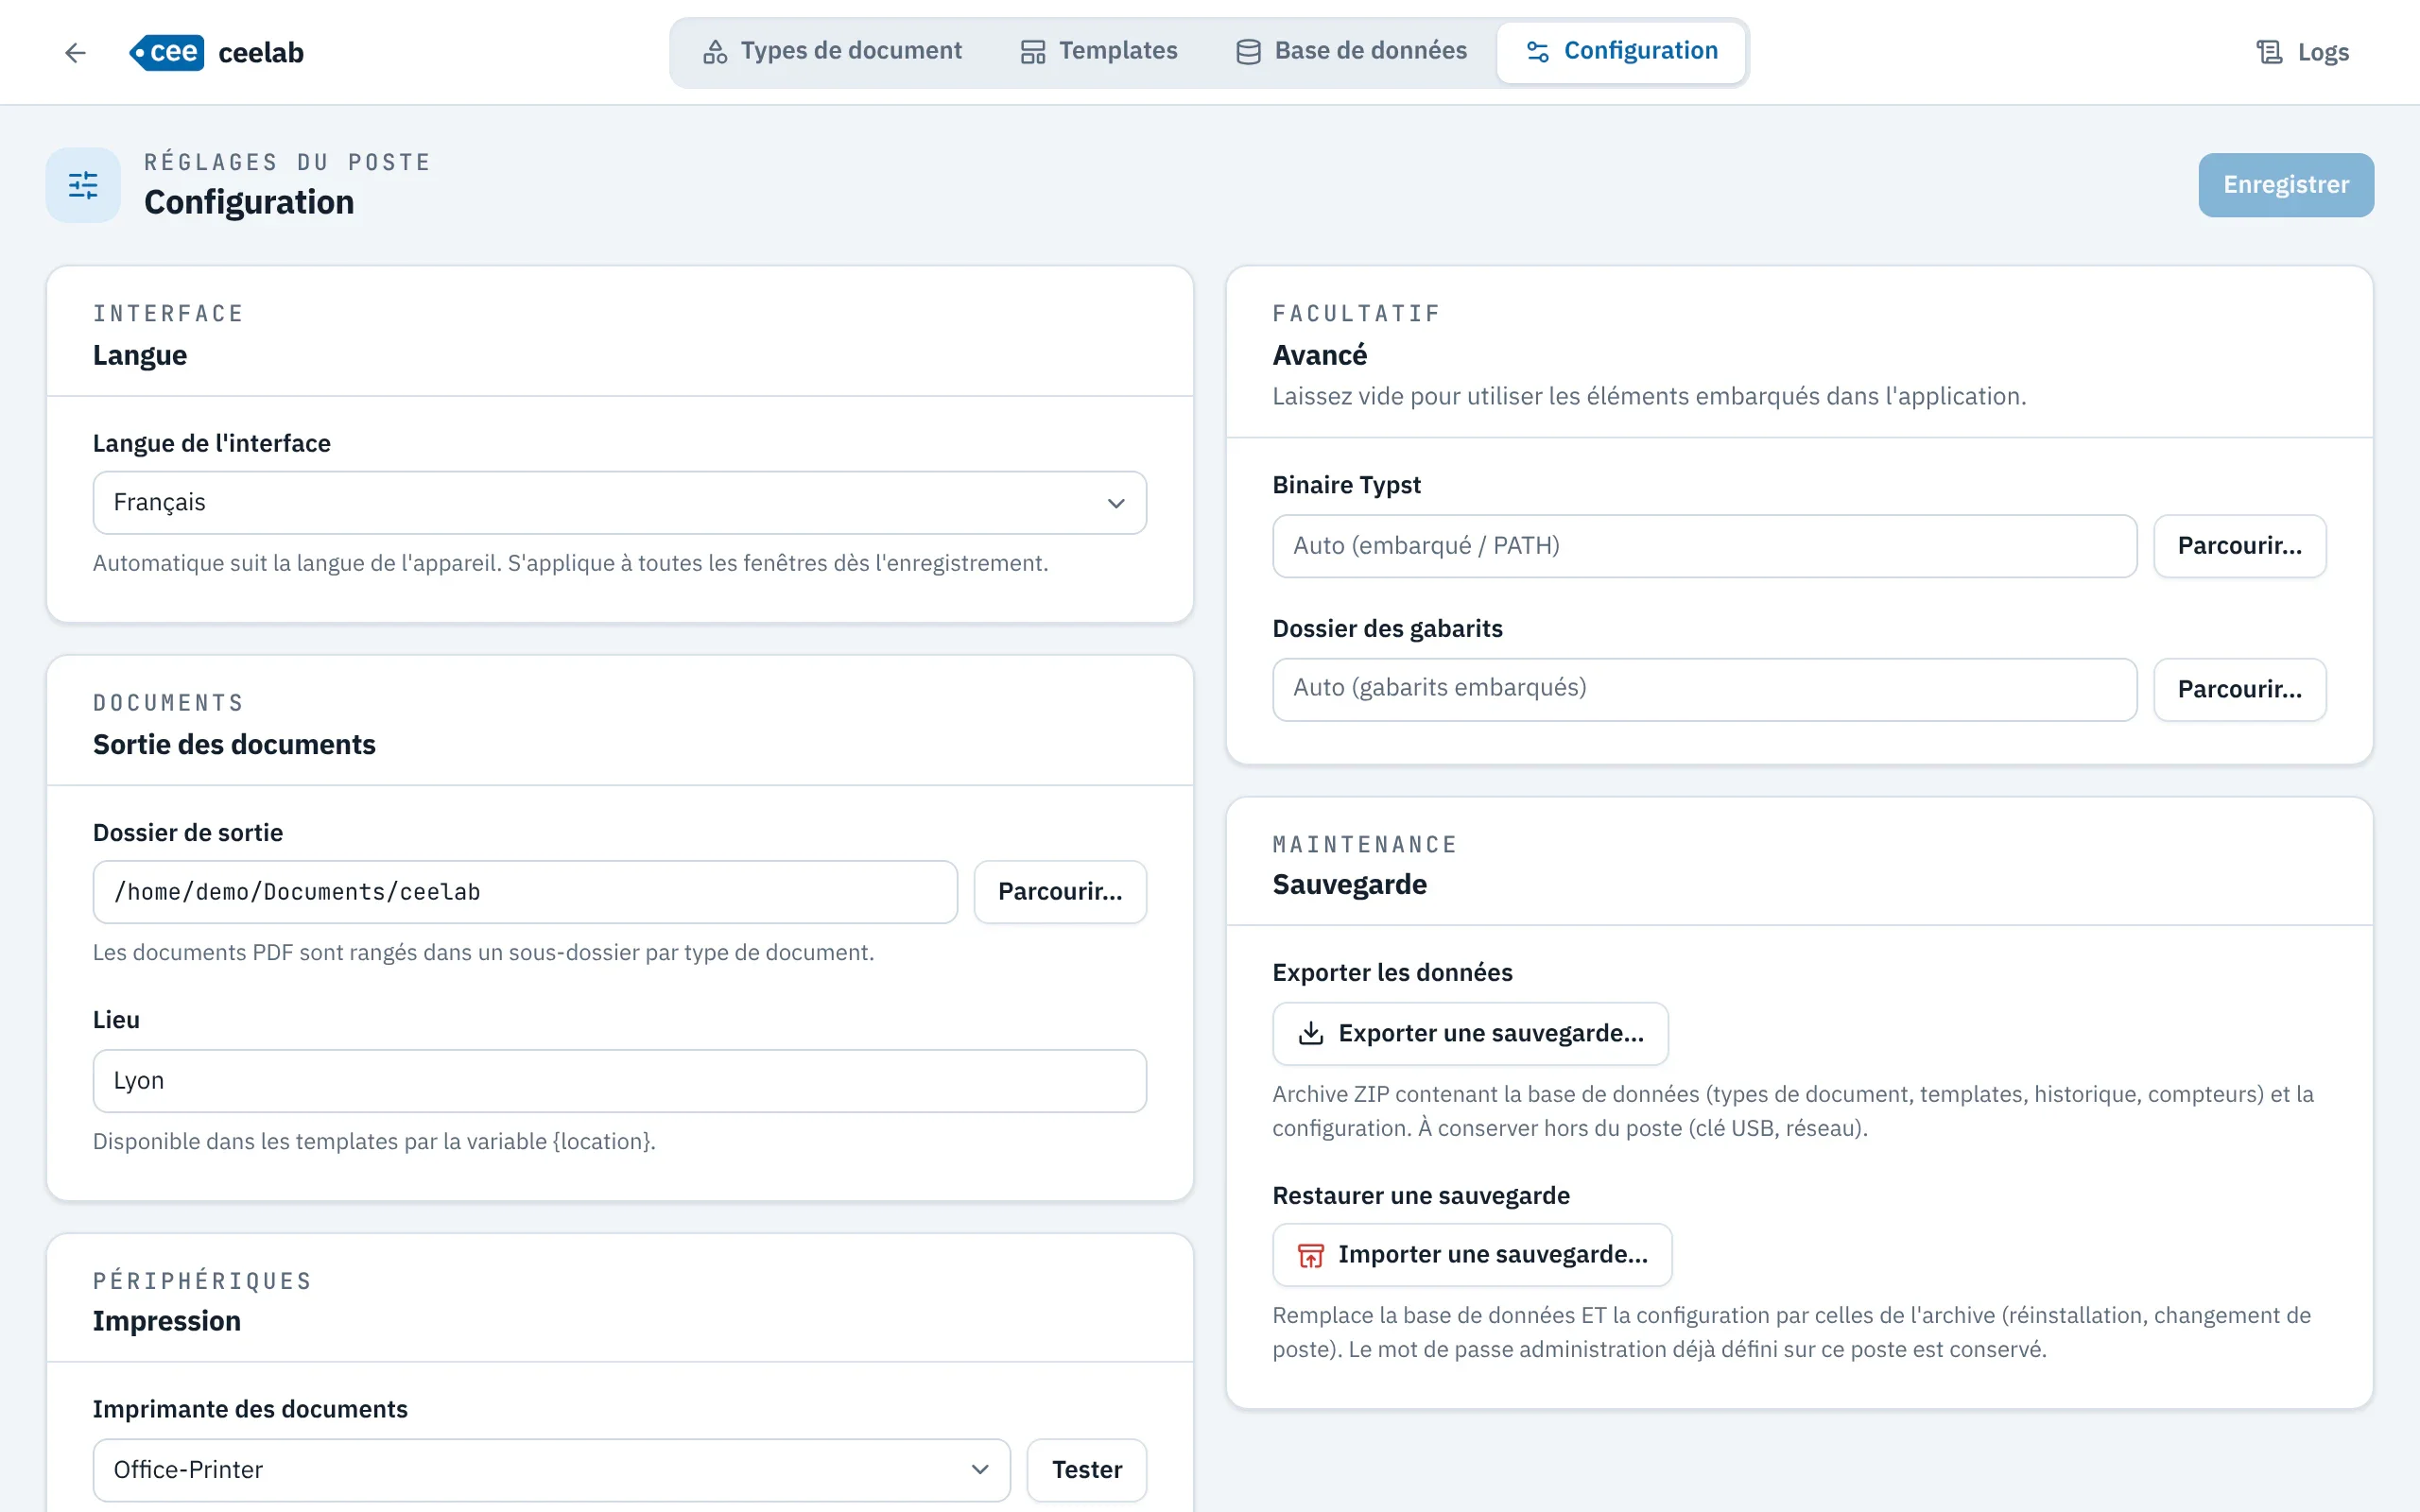Open the Base de données tab
Viewport: 2420px width, 1512px height.
1351,51
